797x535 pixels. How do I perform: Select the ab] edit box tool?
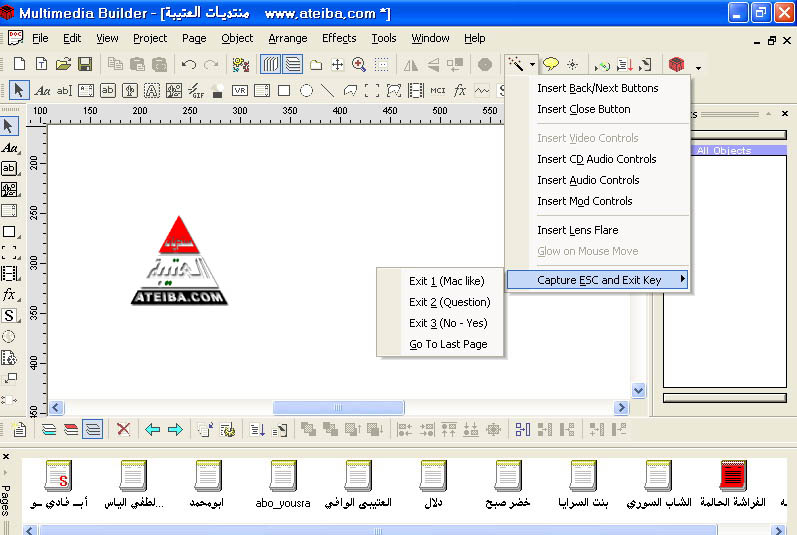[x=64, y=91]
